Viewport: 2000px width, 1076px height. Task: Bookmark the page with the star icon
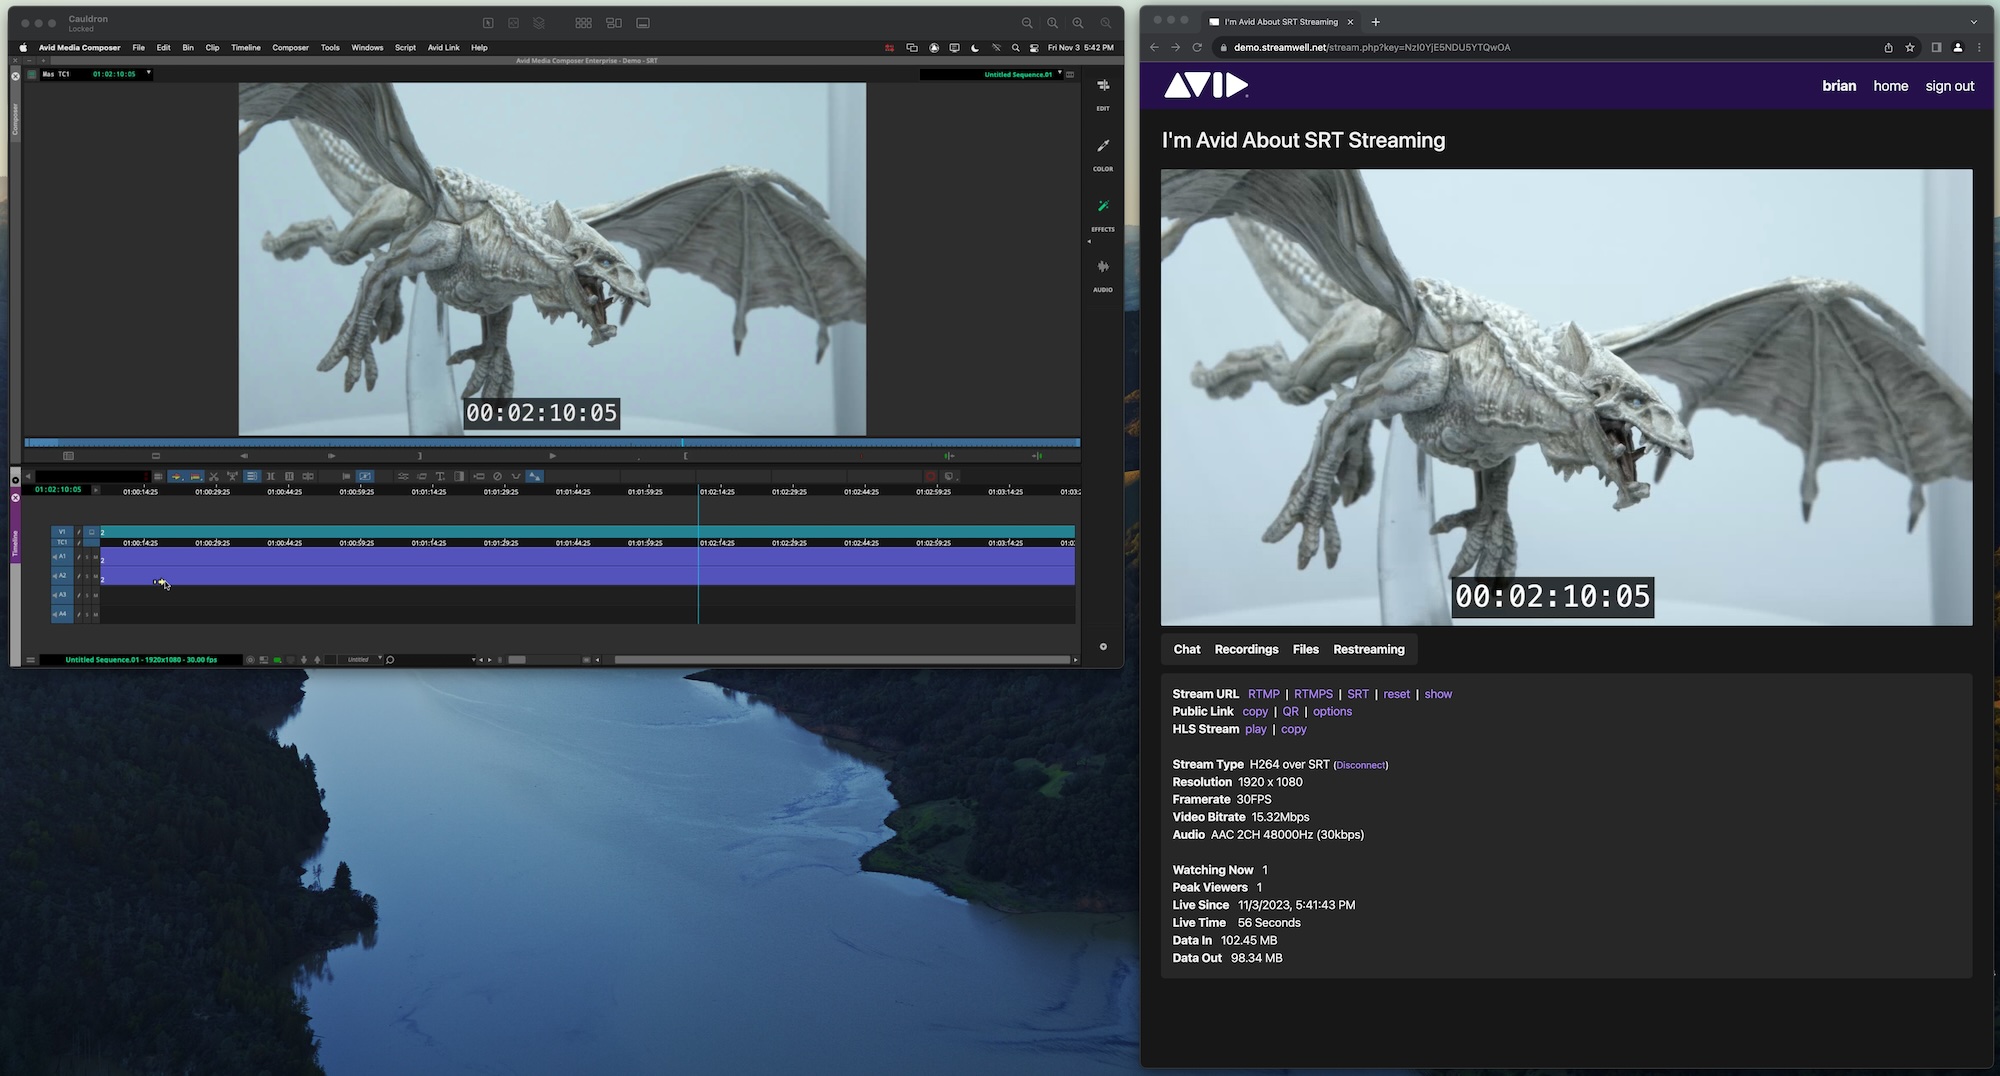[x=1909, y=47]
